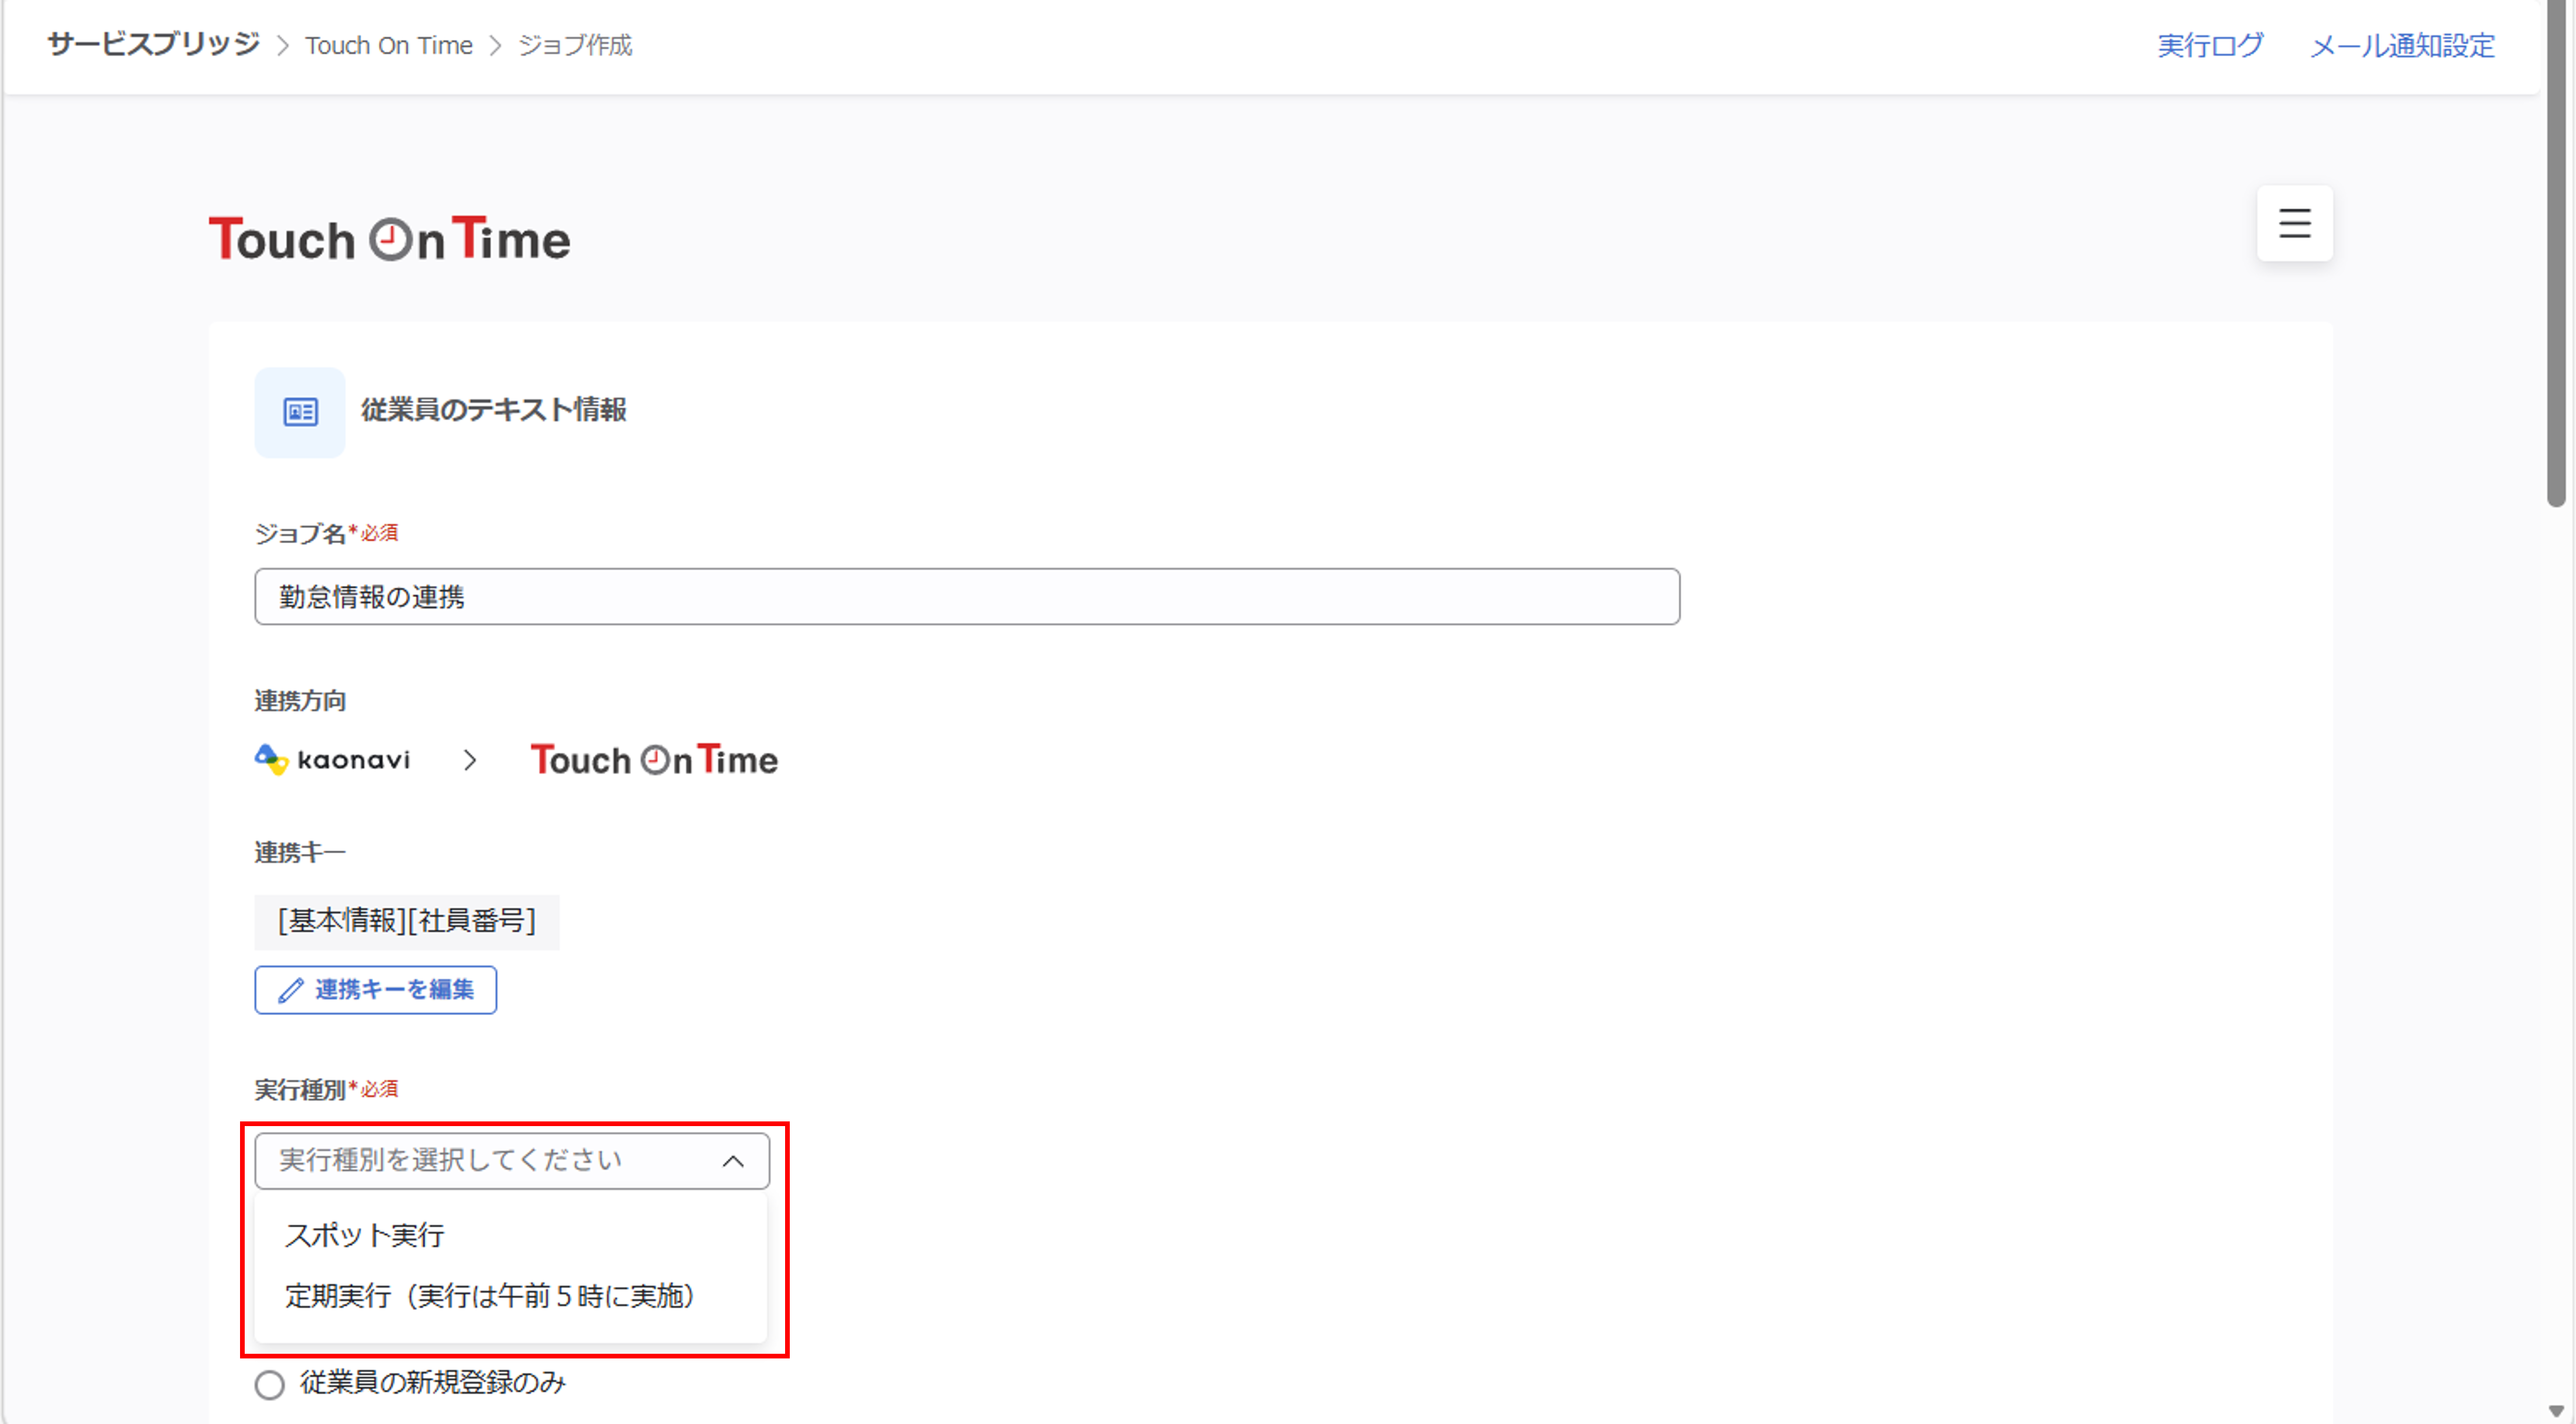Focus the ジョブ名 input field

pos(967,597)
